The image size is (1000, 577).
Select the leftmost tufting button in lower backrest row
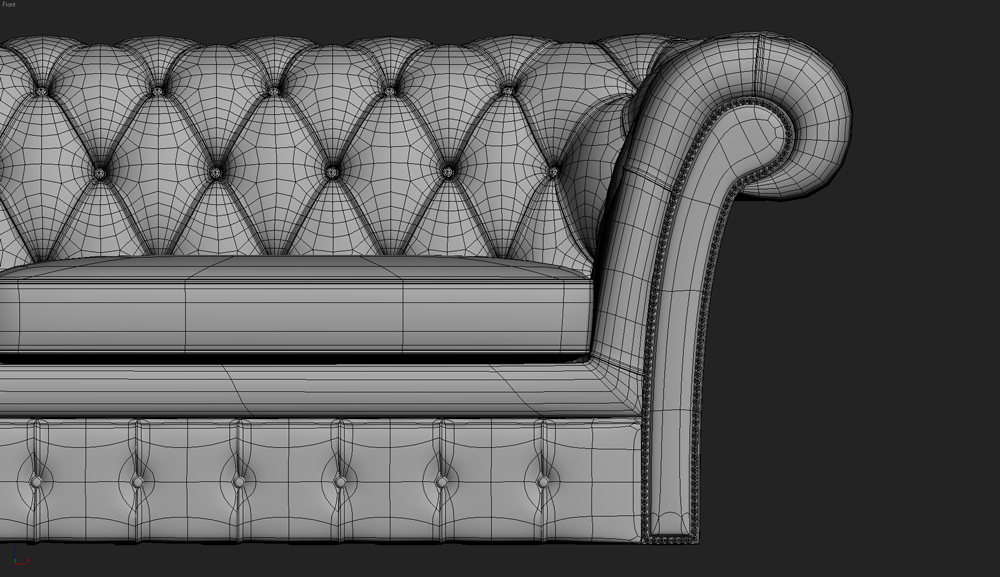pos(100,172)
